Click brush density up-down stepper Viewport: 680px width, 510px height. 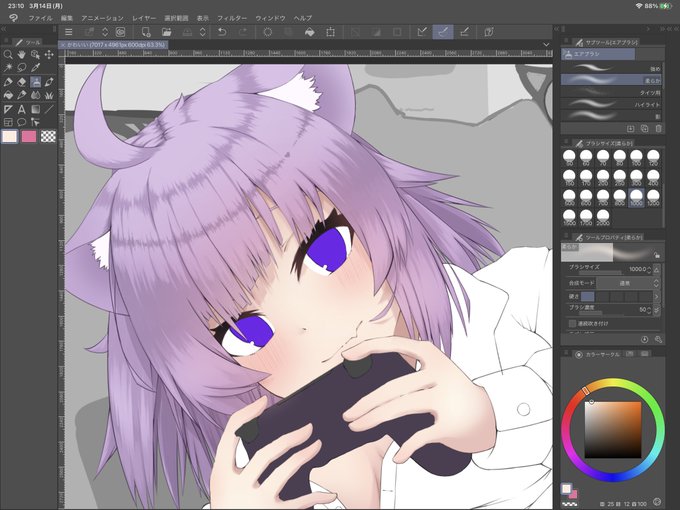coord(649,310)
